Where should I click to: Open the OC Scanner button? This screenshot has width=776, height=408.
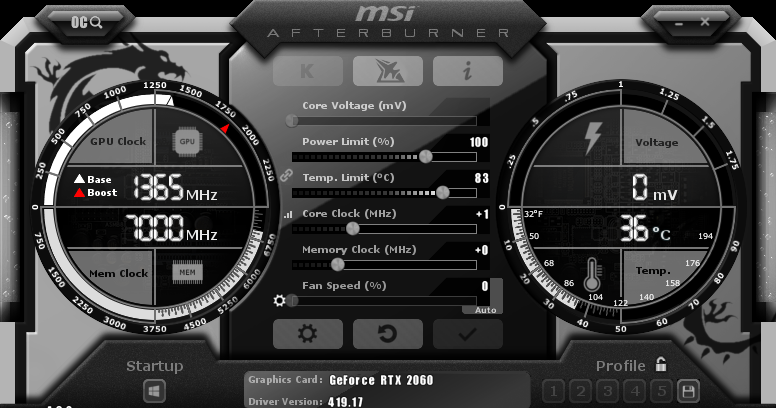tap(86, 22)
